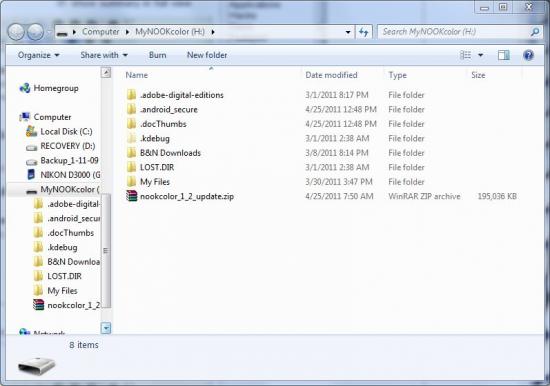Click the 4/25/2011 7:50 AM date cell
This screenshot has width=550, height=386.
click(339, 196)
